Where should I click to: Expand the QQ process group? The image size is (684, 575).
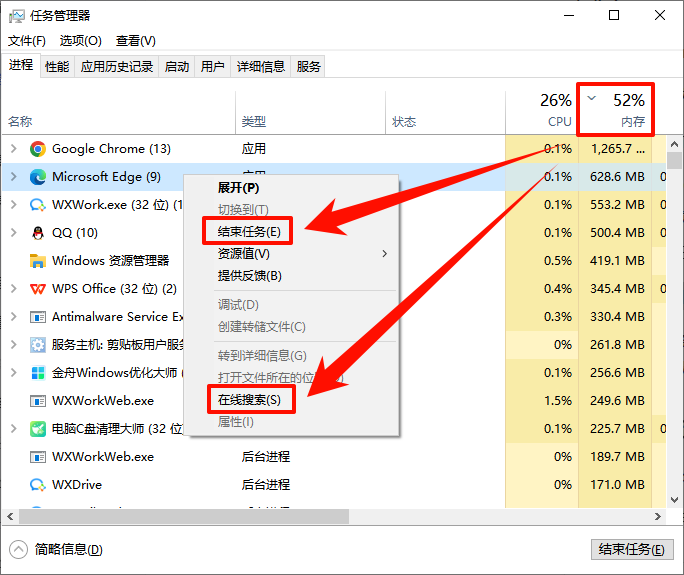pos(14,233)
